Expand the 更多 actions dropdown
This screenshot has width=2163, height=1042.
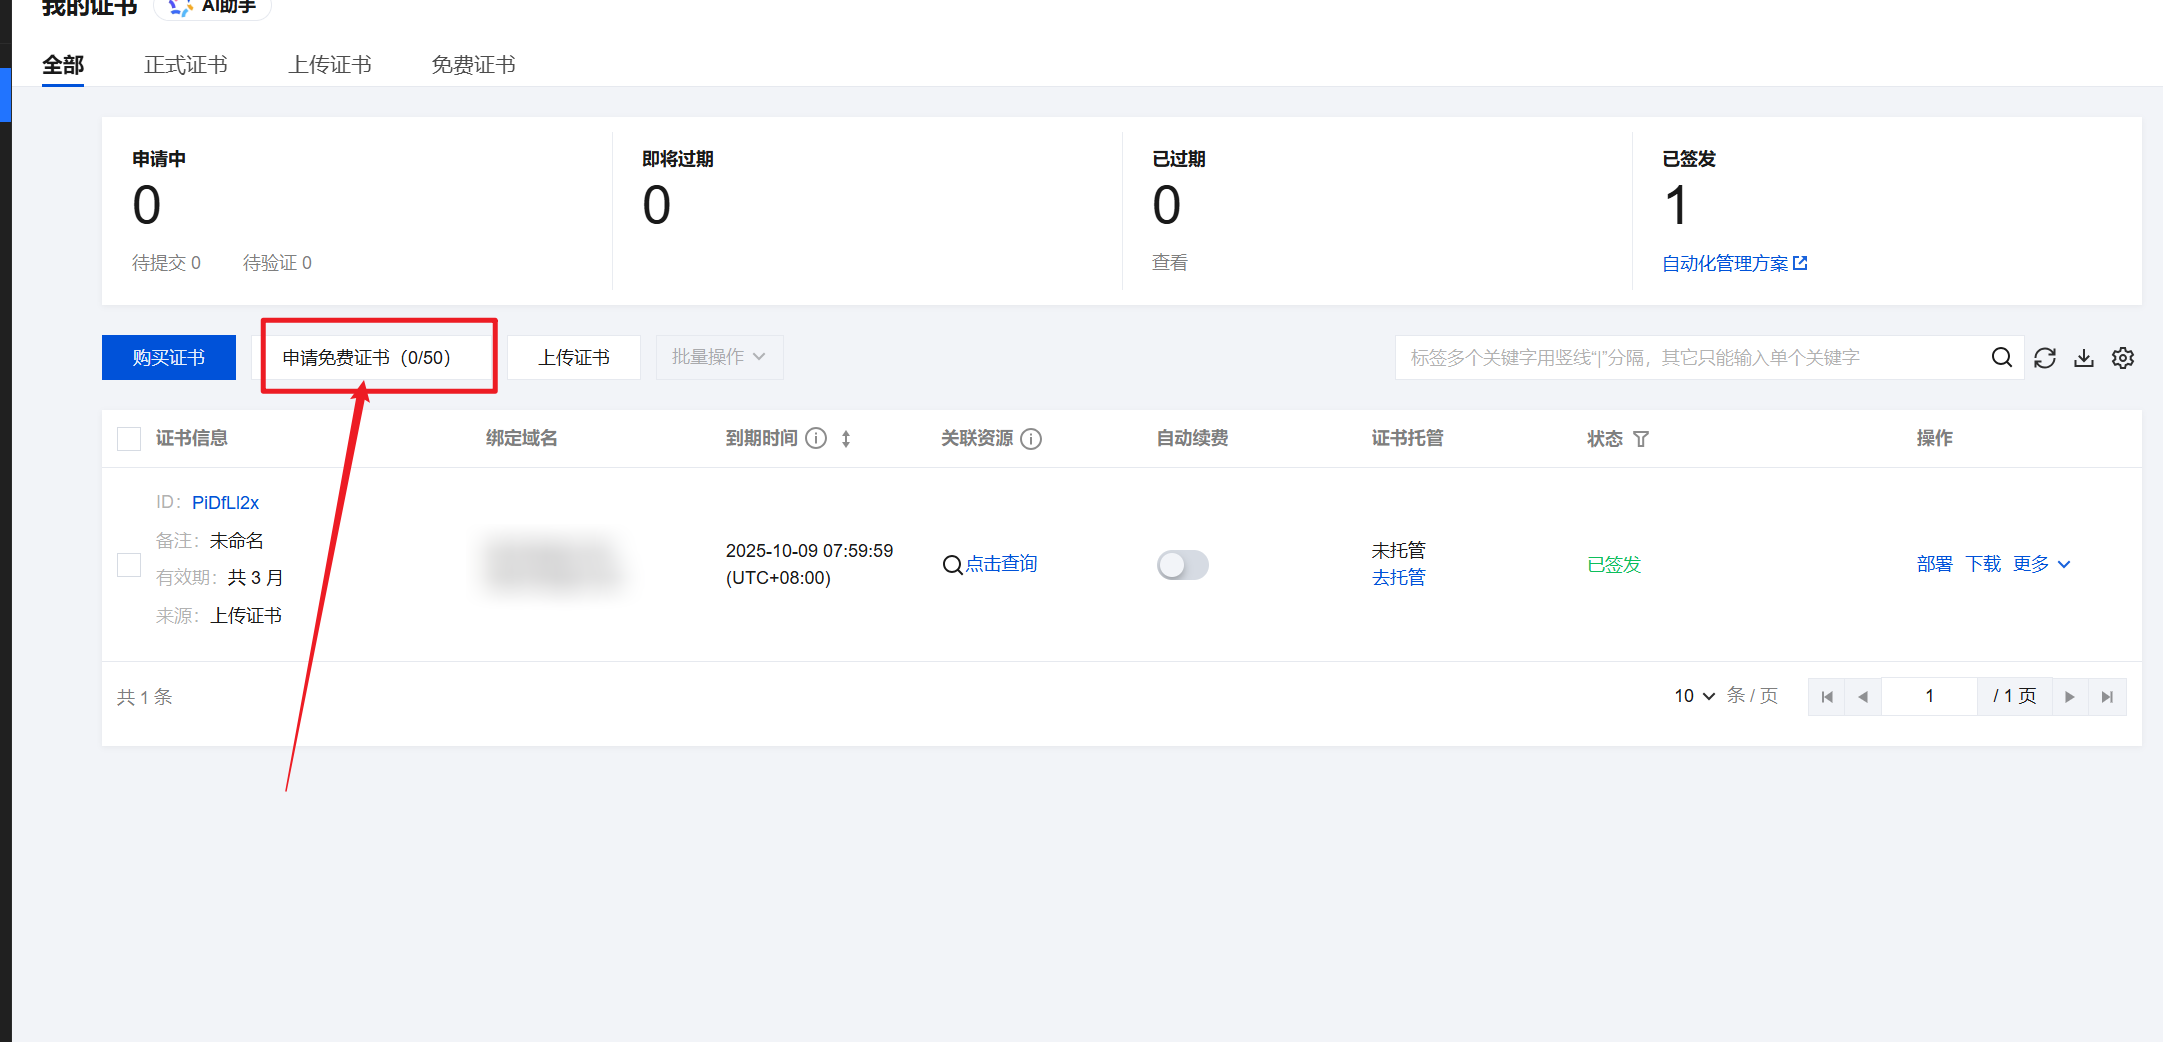2040,563
